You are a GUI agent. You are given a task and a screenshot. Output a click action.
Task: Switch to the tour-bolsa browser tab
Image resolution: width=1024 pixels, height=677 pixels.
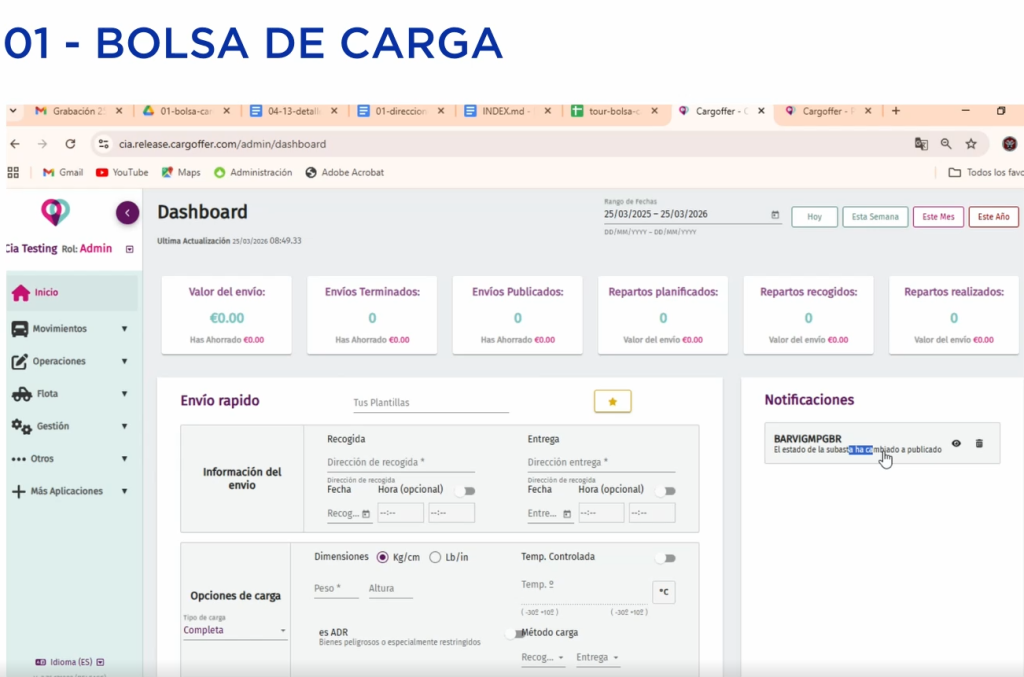tap(613, 111)
